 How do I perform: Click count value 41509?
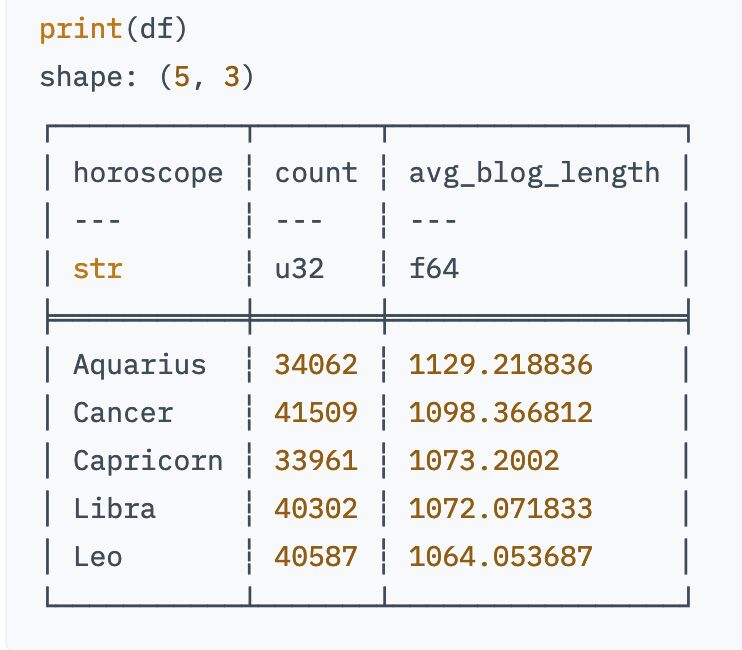point(315,413)
